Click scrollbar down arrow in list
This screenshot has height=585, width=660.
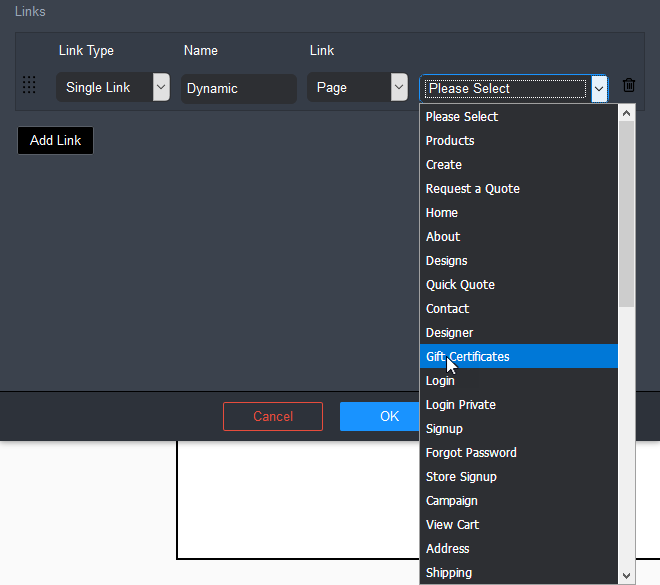coord(627,575)
